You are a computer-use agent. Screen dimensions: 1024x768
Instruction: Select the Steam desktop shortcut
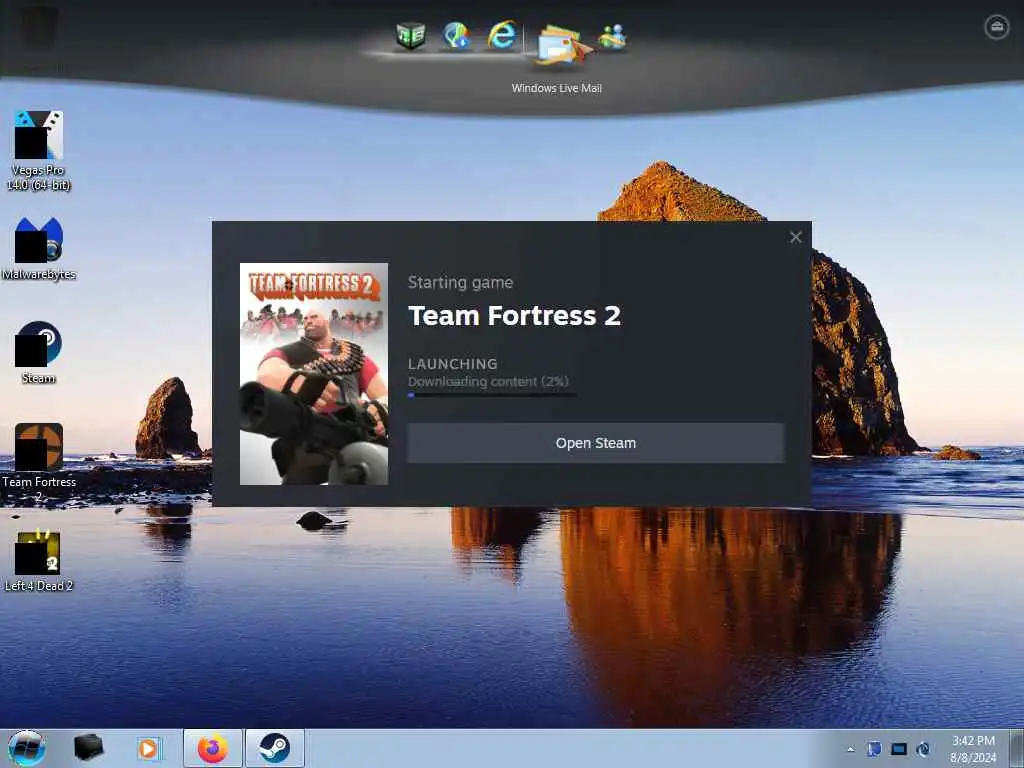click(x=39, y=352)
